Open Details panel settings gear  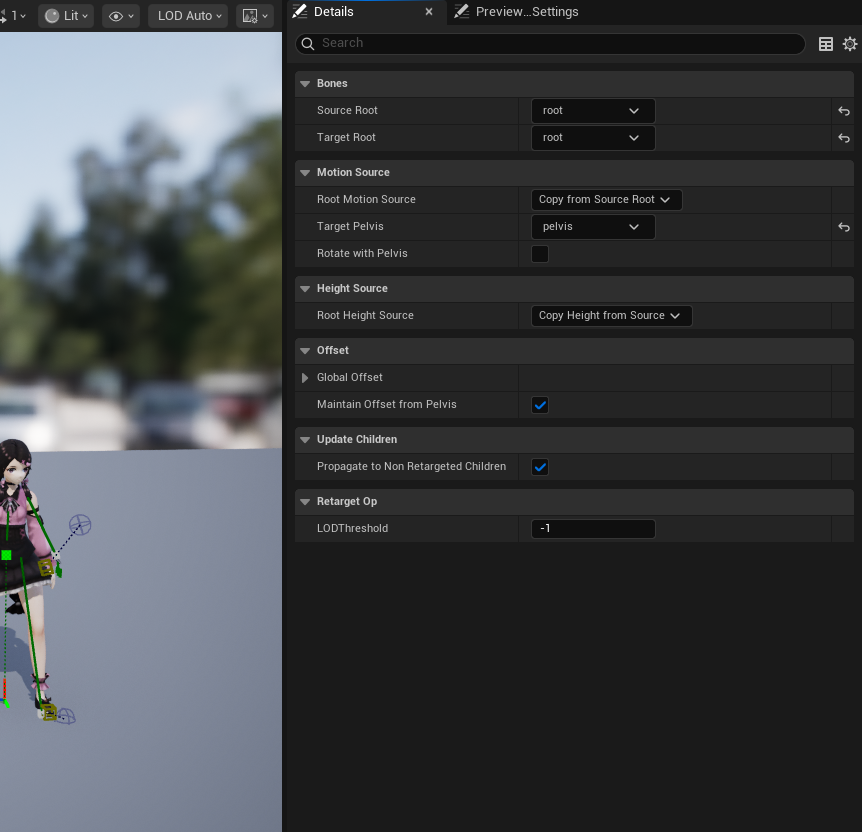[850, 44]
